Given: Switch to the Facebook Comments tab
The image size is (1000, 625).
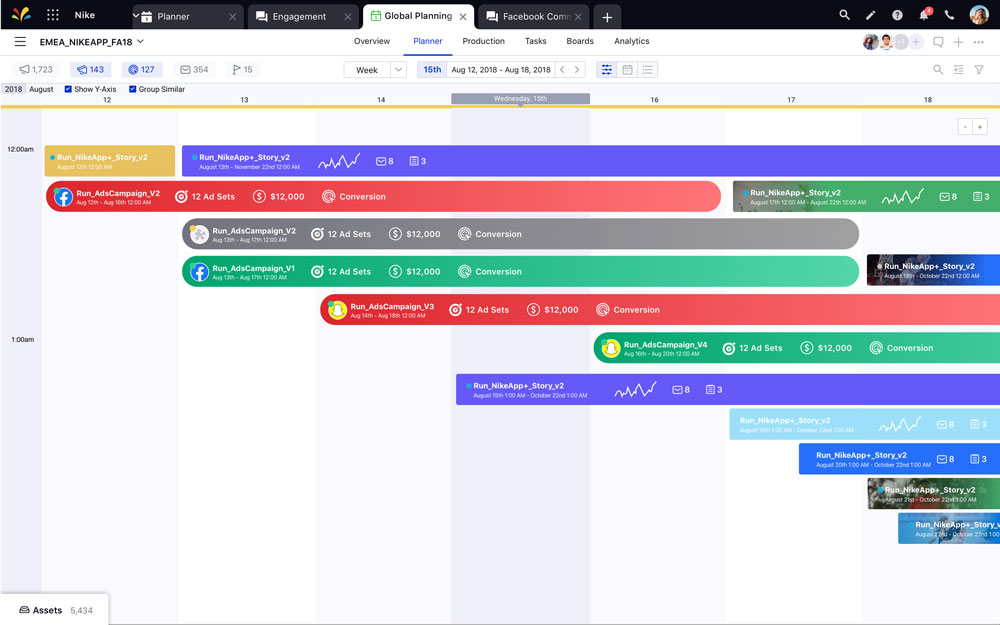Looking at the screenshot, I should 533,17.
